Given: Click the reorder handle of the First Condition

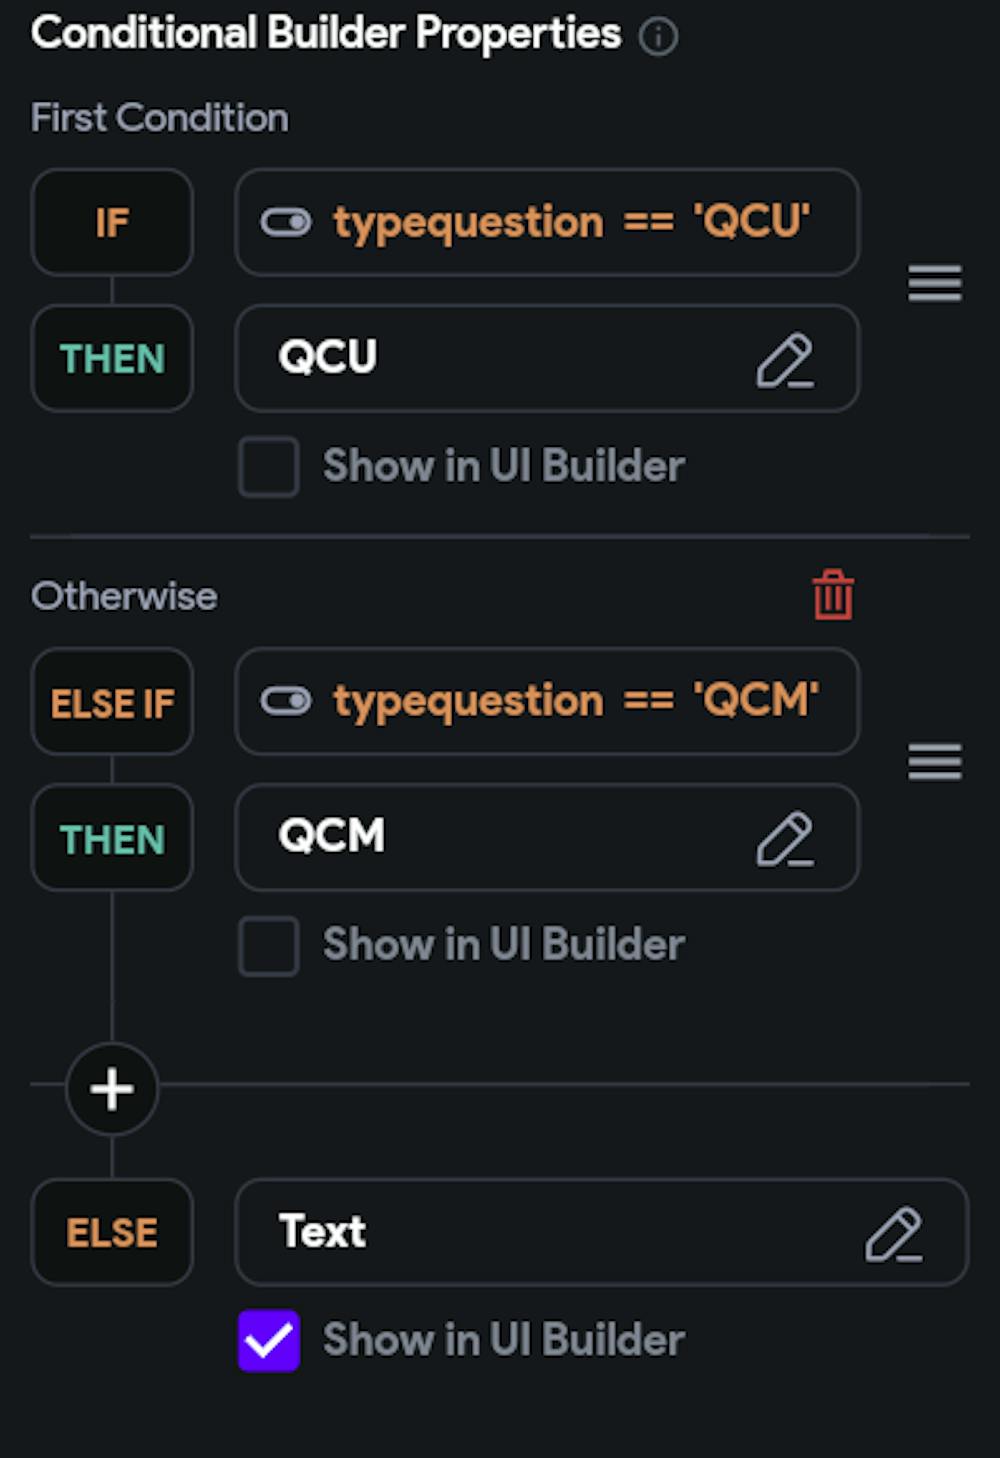Looking at the screenshot, I should point(935,283).
